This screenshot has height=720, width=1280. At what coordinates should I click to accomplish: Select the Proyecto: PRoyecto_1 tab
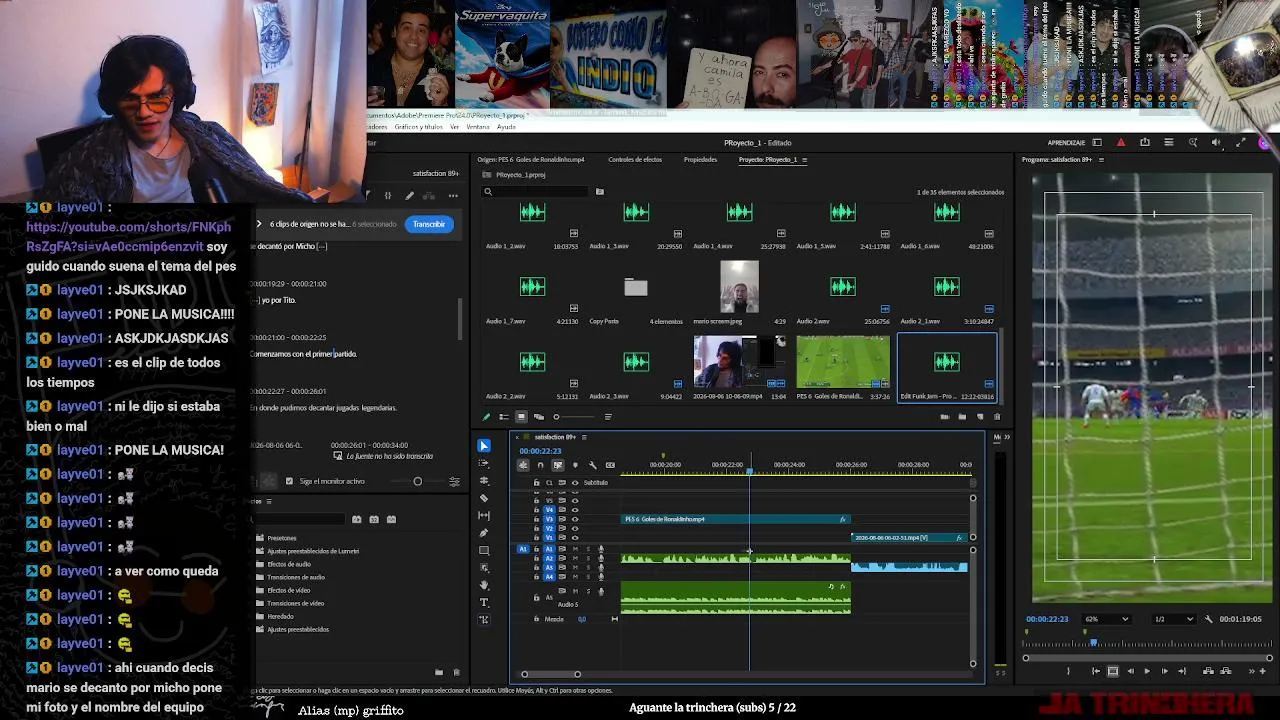tap(768, 160)
